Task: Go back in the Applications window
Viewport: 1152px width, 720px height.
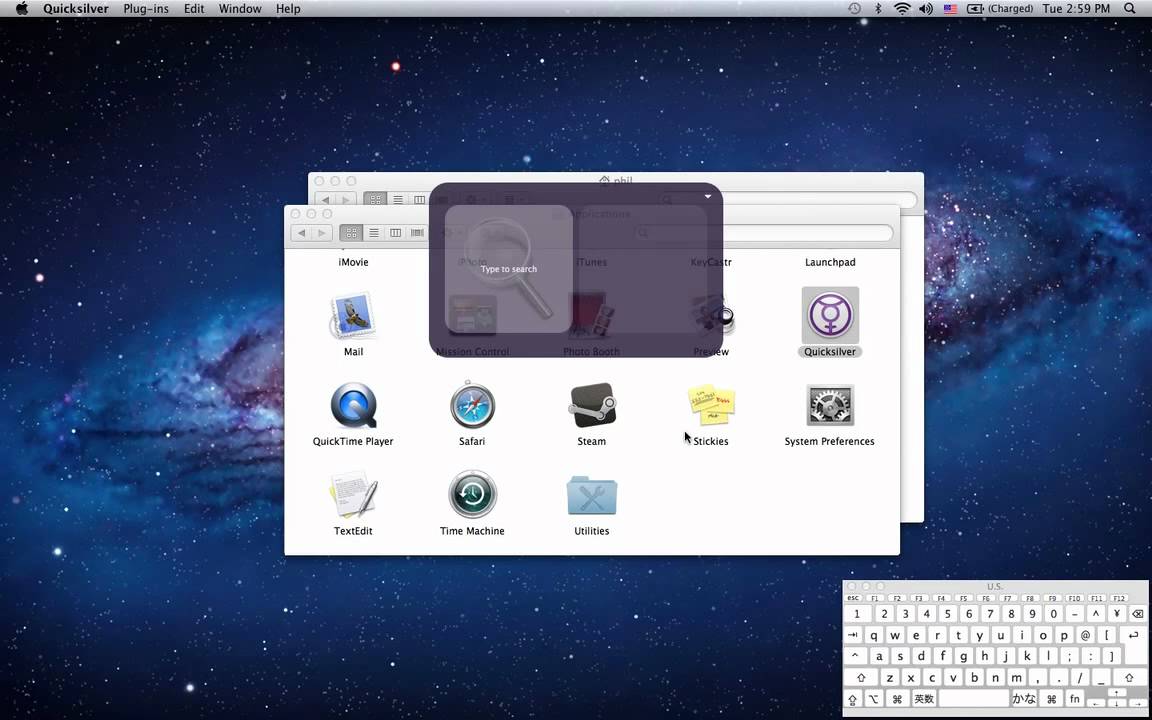Action: [301, 233]
